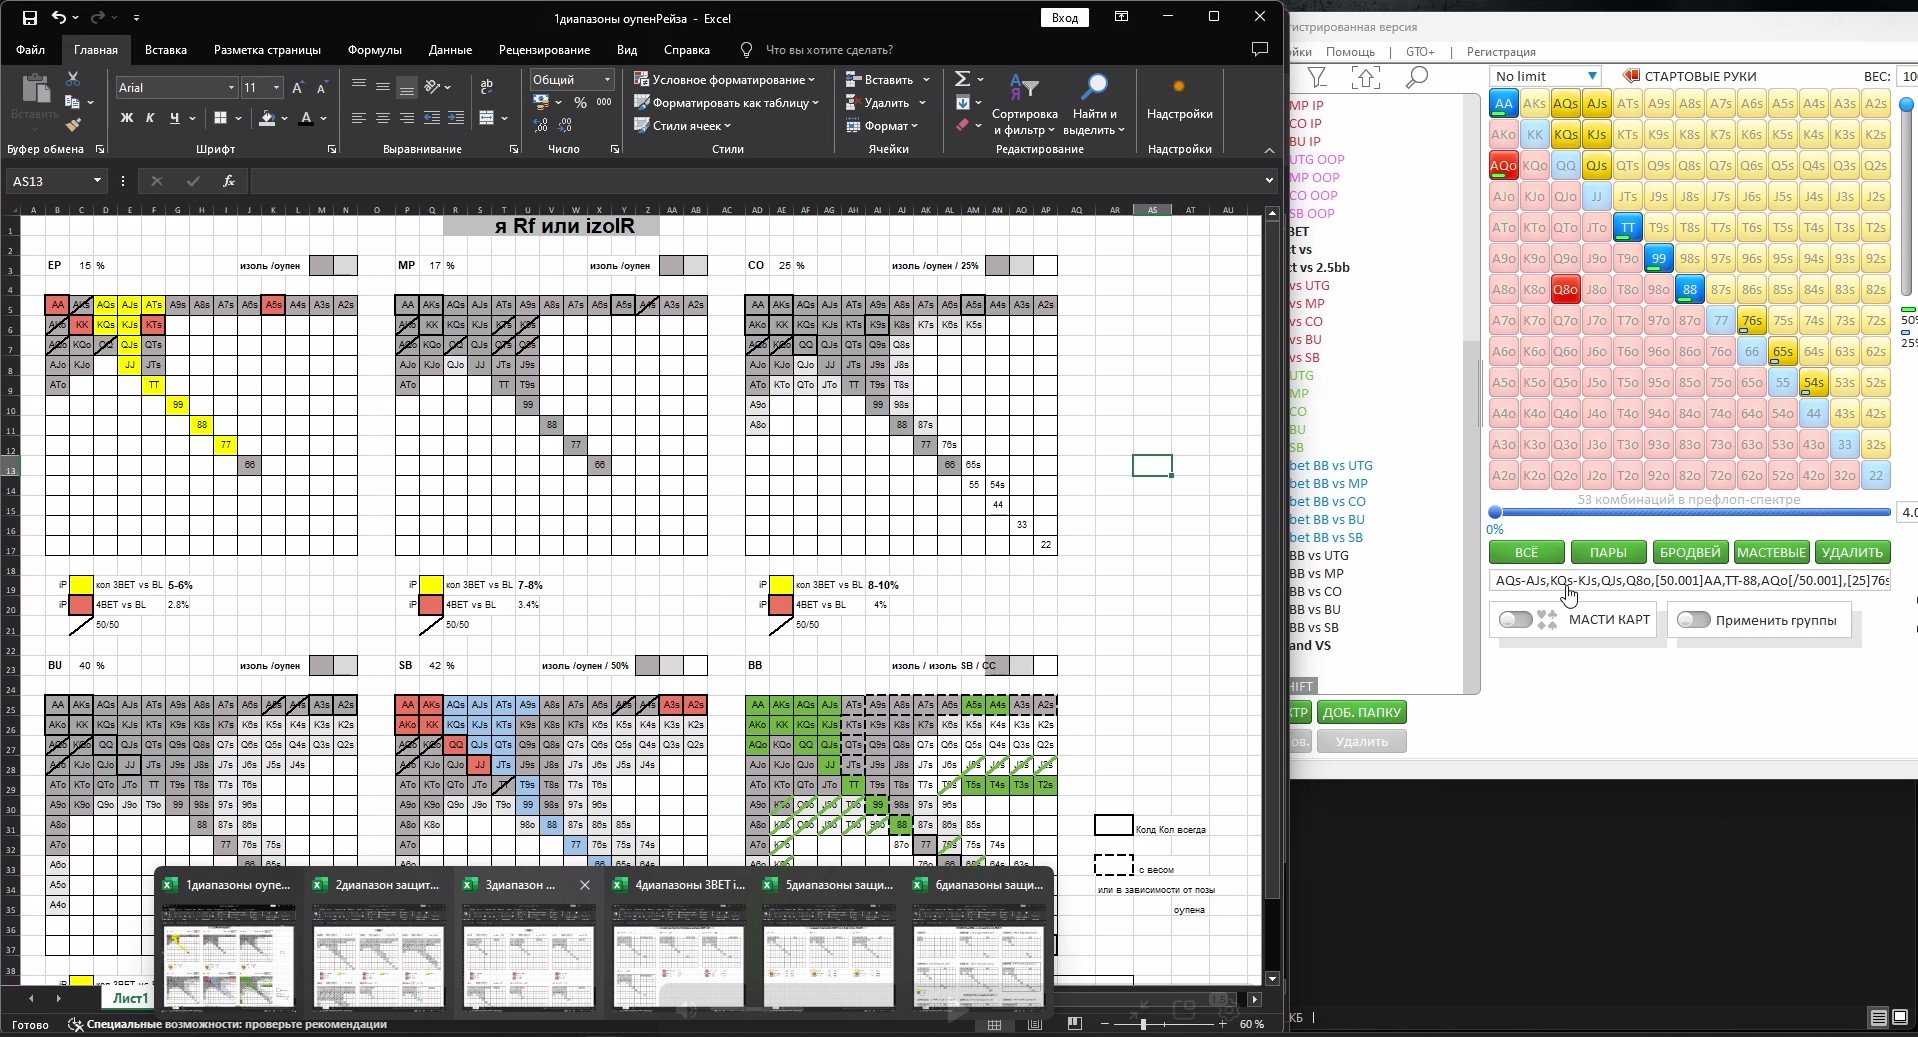Click the horizontal weight slider under hand matrix
Screen dimensions: 1918x1037
(x=1690, y=512)
